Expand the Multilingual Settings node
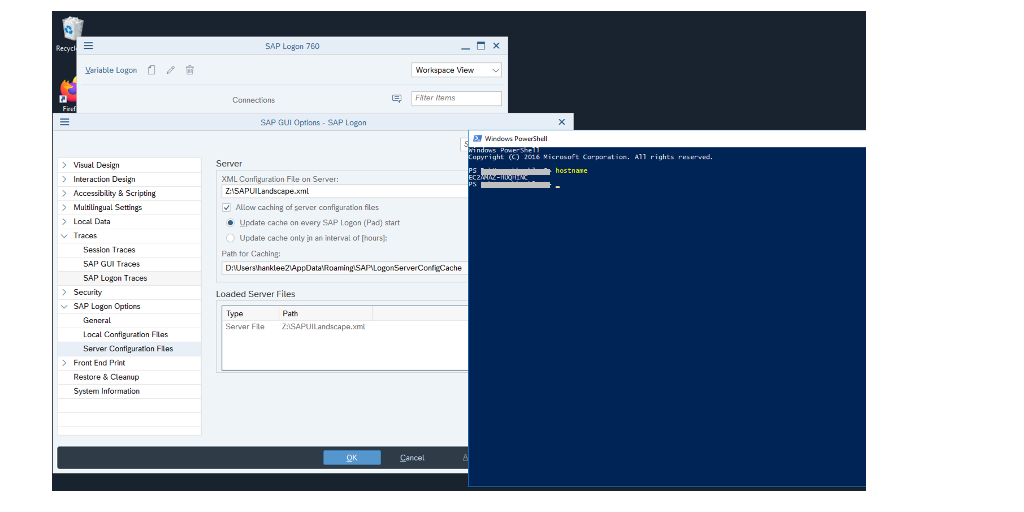 [x=64, y=207]
